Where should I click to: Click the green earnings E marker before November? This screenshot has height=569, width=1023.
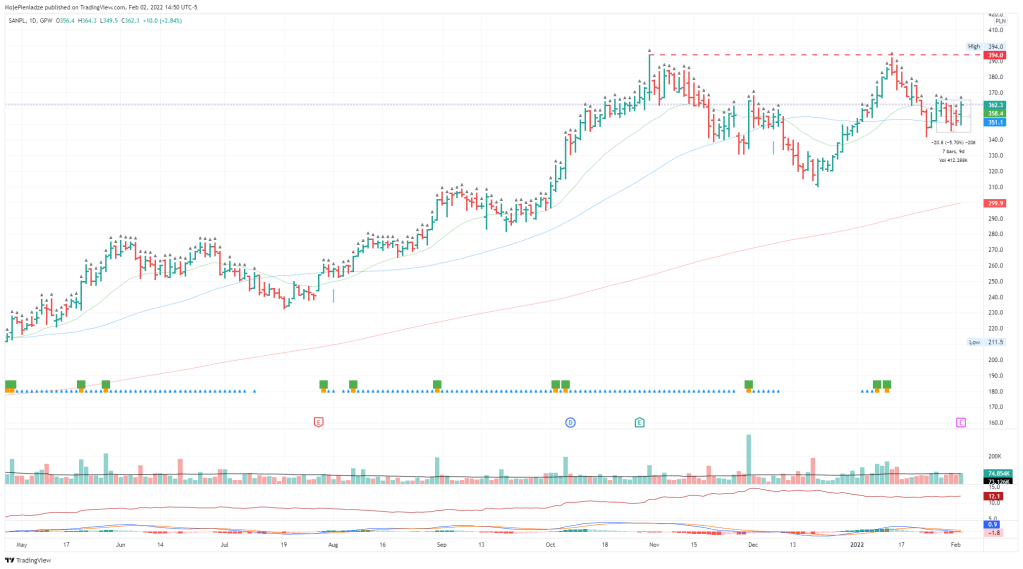click(x=639, y=422)
